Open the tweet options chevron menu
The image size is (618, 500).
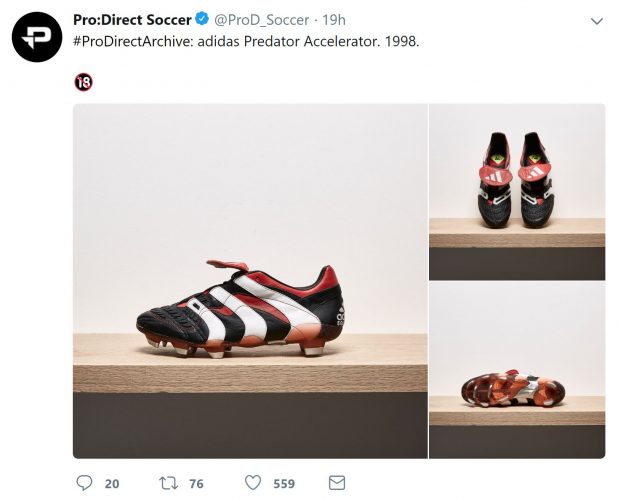597,21
